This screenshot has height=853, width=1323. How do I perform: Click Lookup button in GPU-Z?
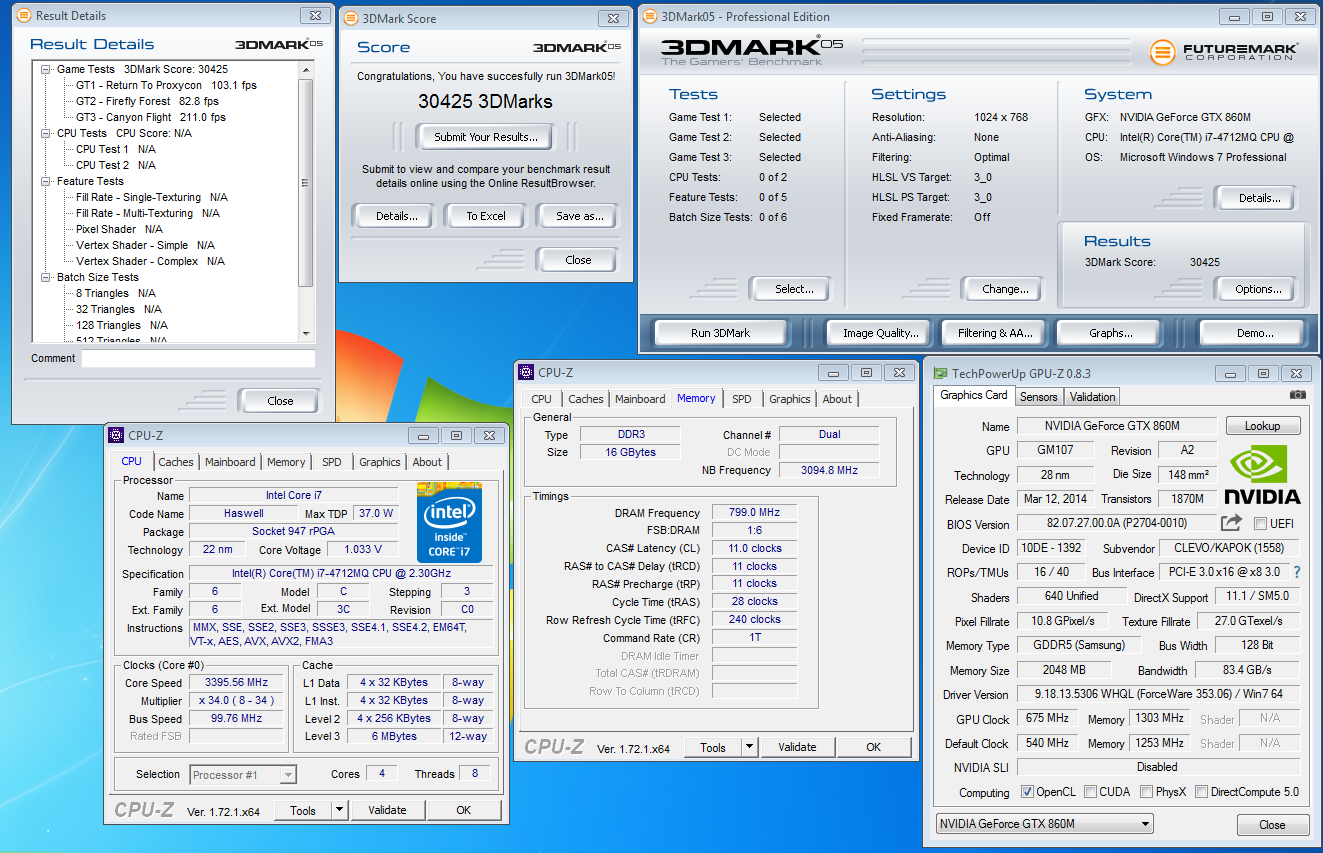point(1262,426)
